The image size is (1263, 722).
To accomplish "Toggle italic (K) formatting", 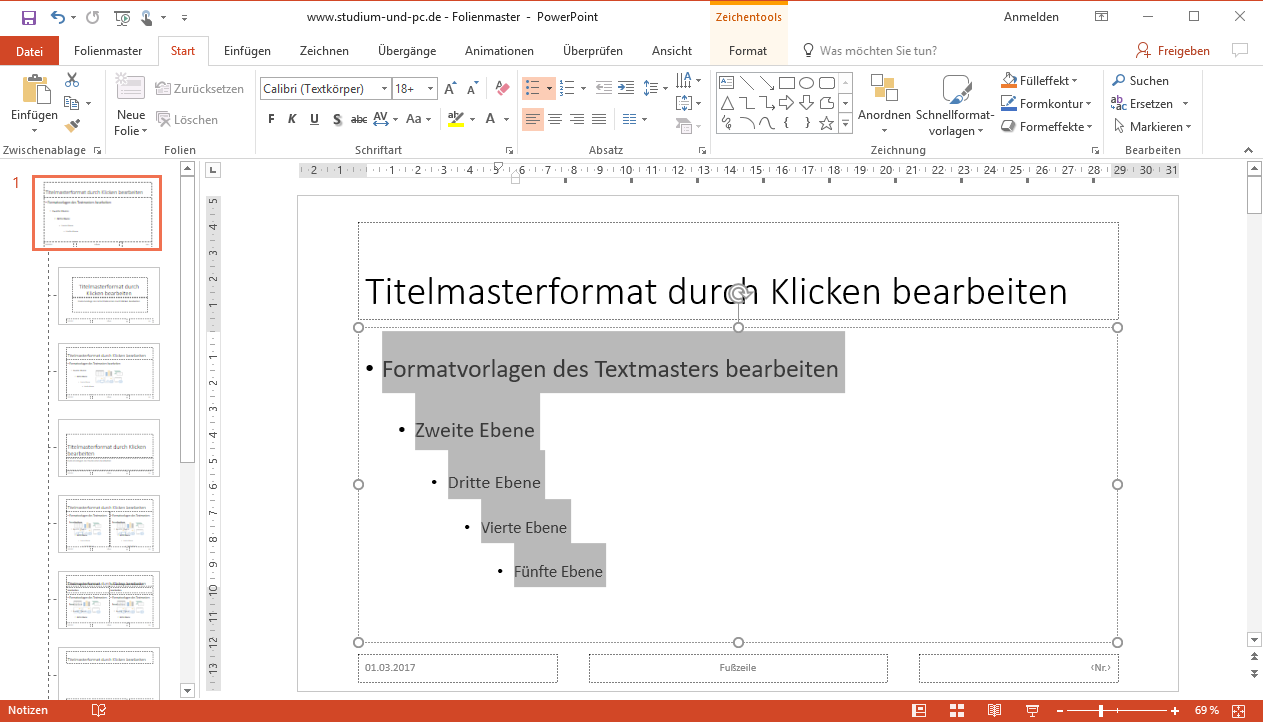I will tap(293, 120).
